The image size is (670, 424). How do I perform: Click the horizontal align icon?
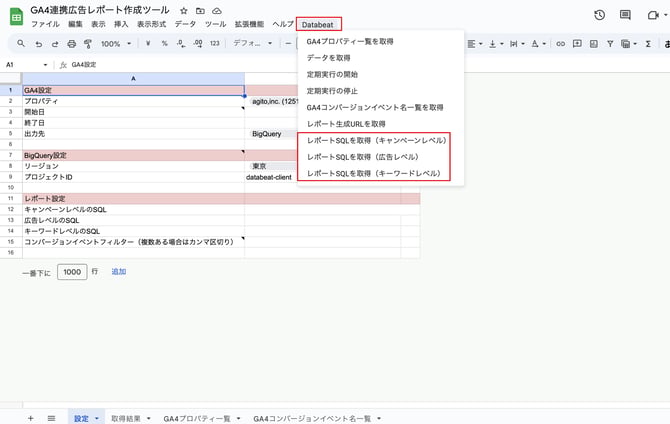click(471, 44)
